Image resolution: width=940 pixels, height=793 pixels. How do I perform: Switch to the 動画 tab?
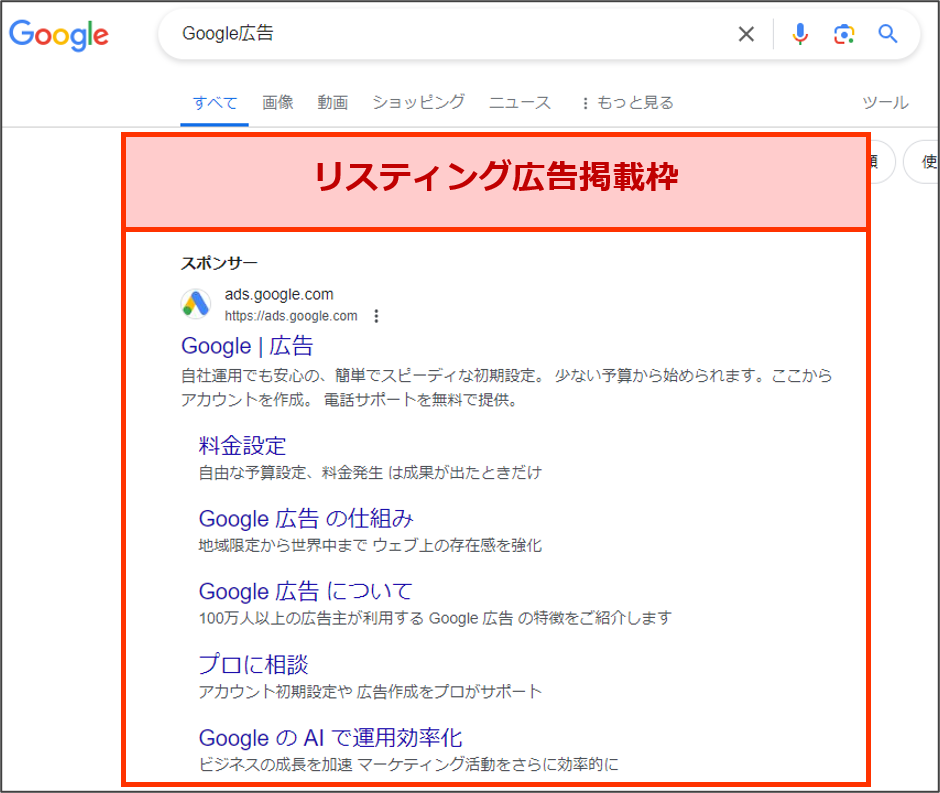(333, 102)
